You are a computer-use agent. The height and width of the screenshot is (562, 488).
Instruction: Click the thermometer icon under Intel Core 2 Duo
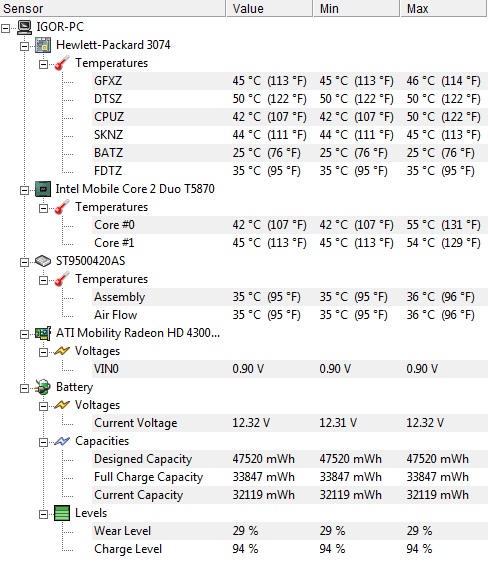[62, 207]
